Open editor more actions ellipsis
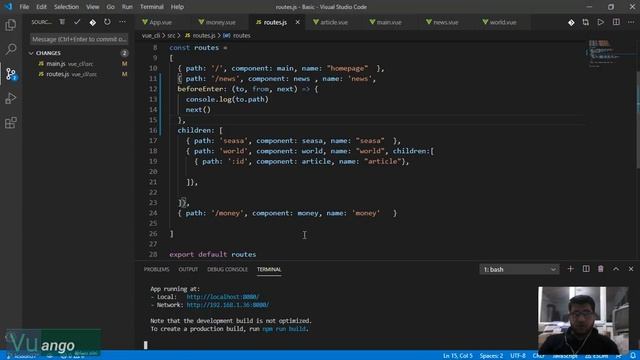640x360 pixels. 631,22
